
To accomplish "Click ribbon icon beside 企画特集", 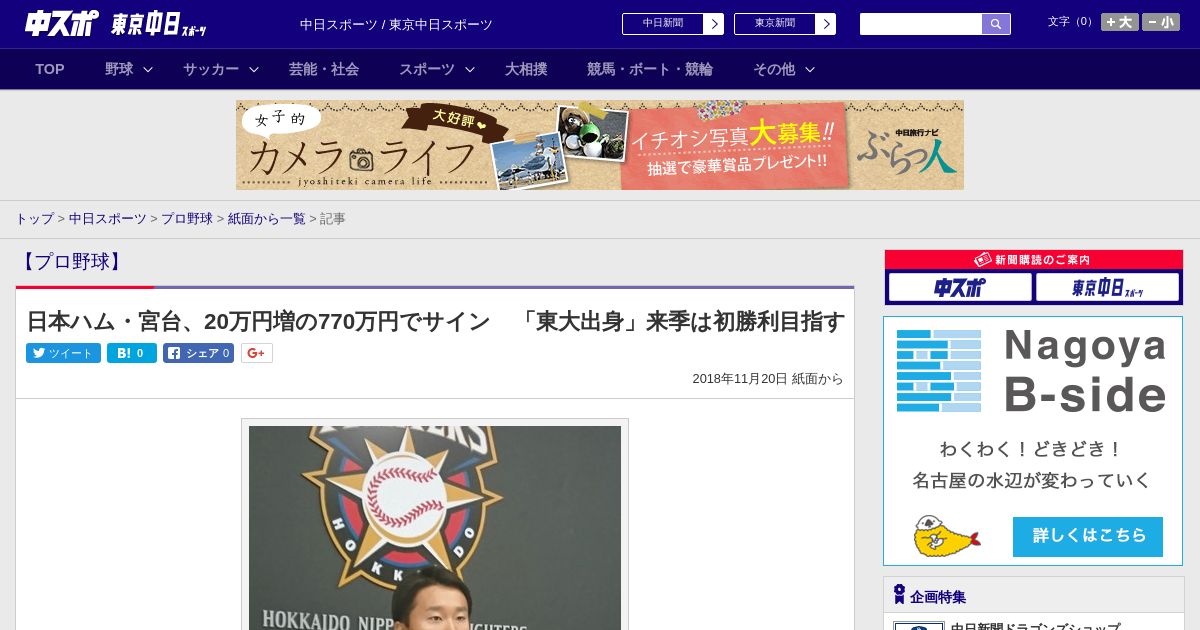I will [899, 595].
